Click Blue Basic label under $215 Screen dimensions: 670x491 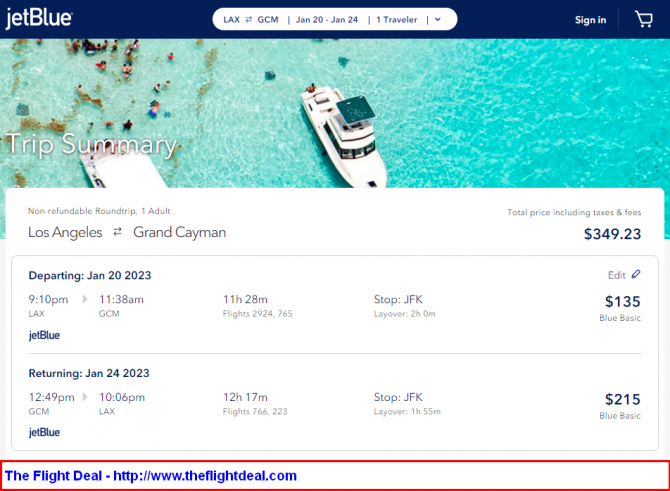coord(620,416)
